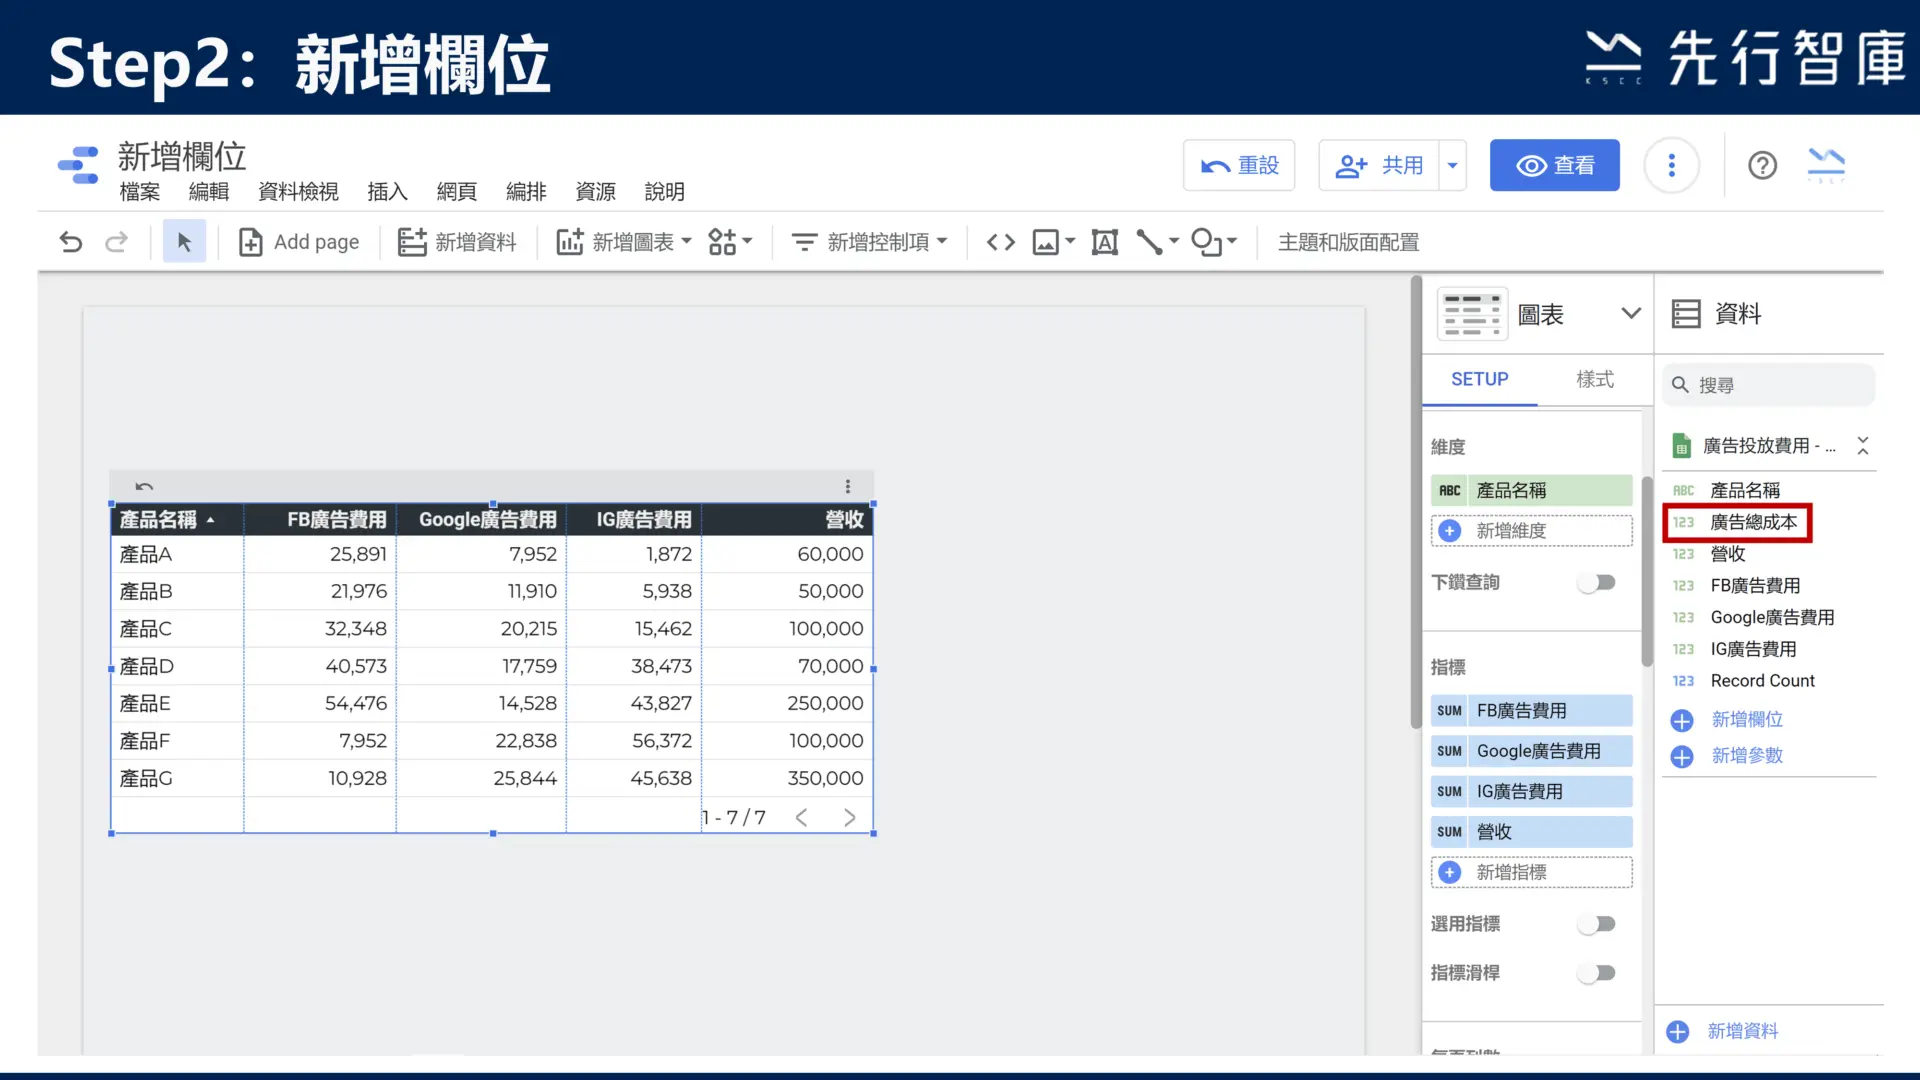Go to next page of table
The image size is (1920, 1080).
(849, 818)
